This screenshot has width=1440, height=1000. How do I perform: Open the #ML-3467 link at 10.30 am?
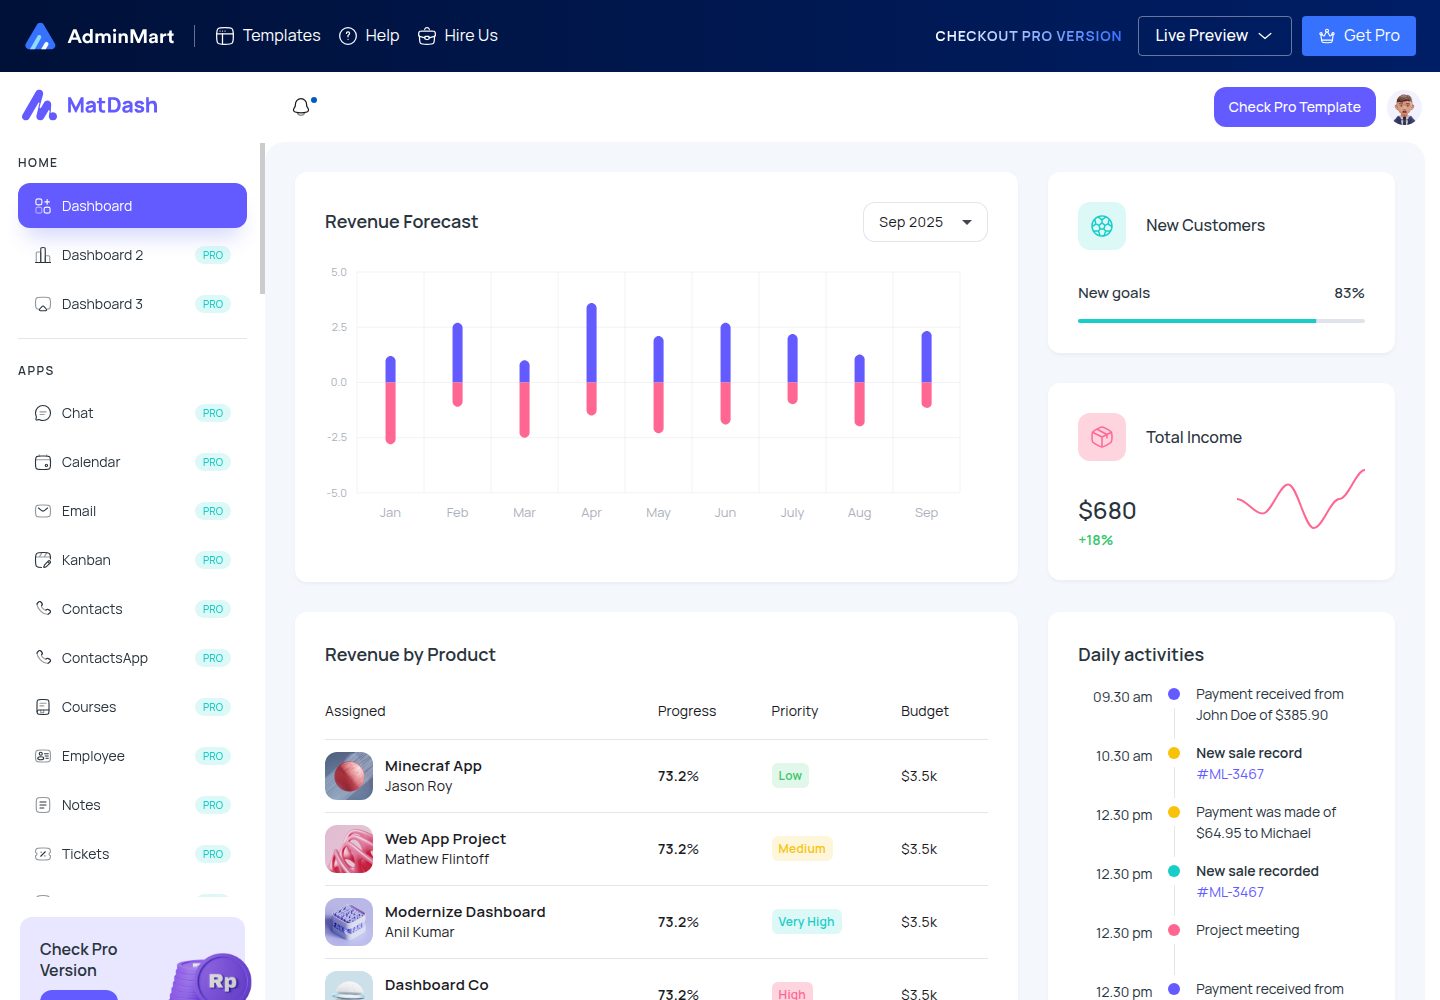click(1230, 774)
